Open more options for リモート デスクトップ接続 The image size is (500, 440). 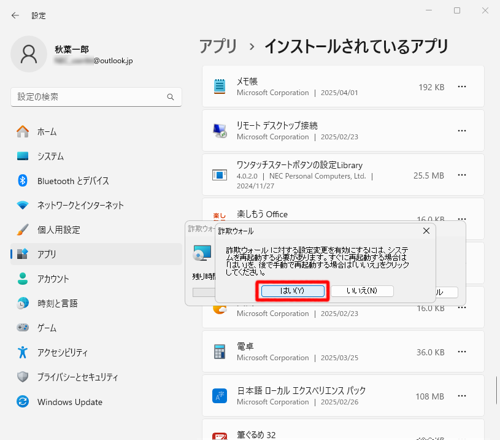[x=462, y=131]
